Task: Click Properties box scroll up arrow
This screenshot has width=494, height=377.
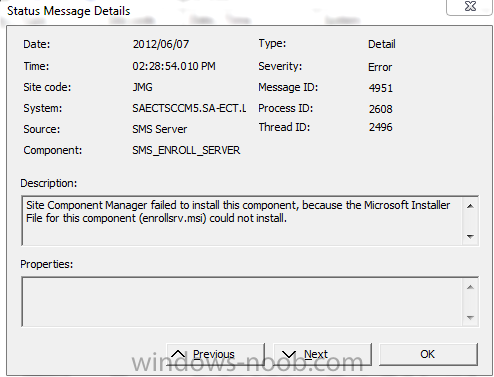Action: point(470,287)
